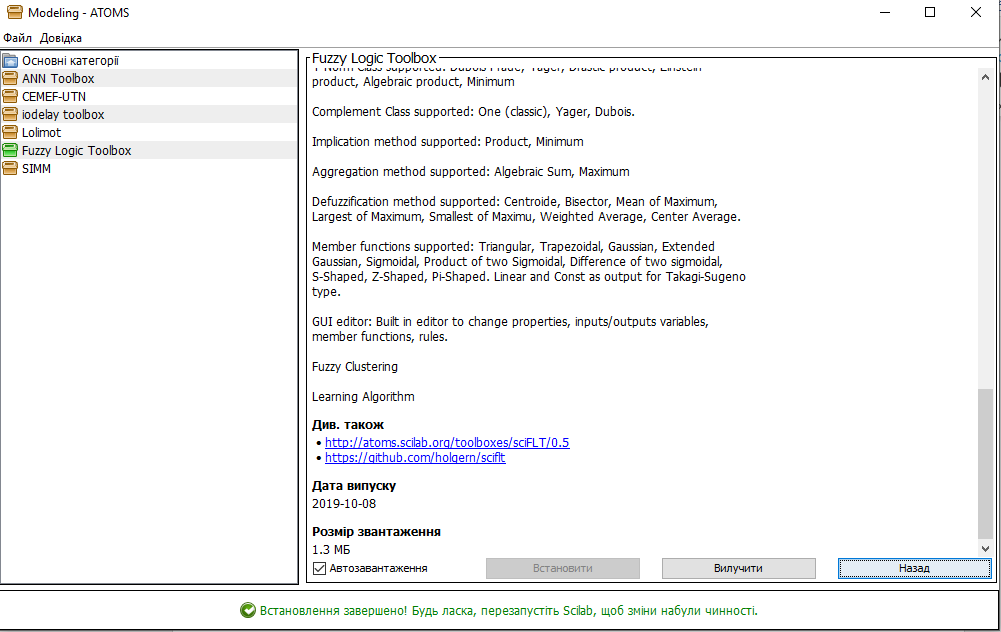Click the Lolimot package icon

[x=10, y=132]
